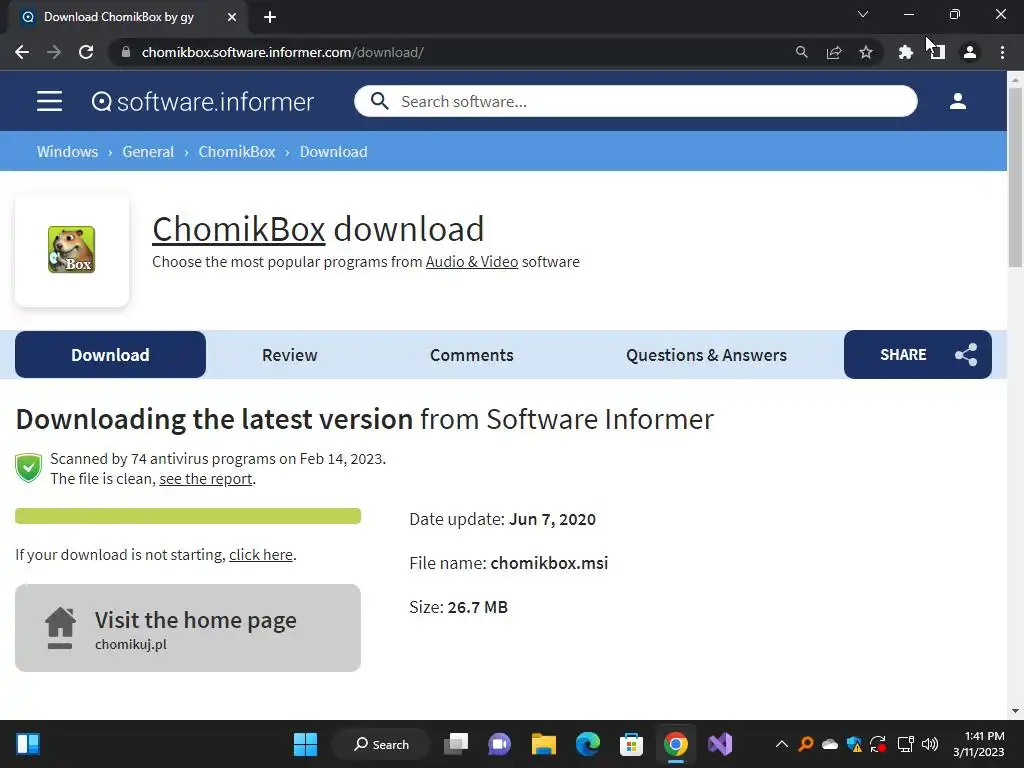Open Visual Studio from taskbar
Screen dimensions: 1024x768
point(720,744)
